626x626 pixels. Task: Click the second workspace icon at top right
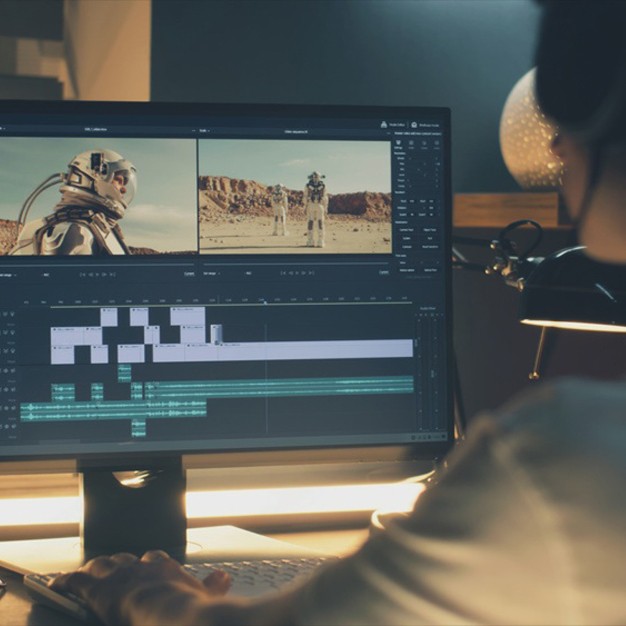click(414, 125)
